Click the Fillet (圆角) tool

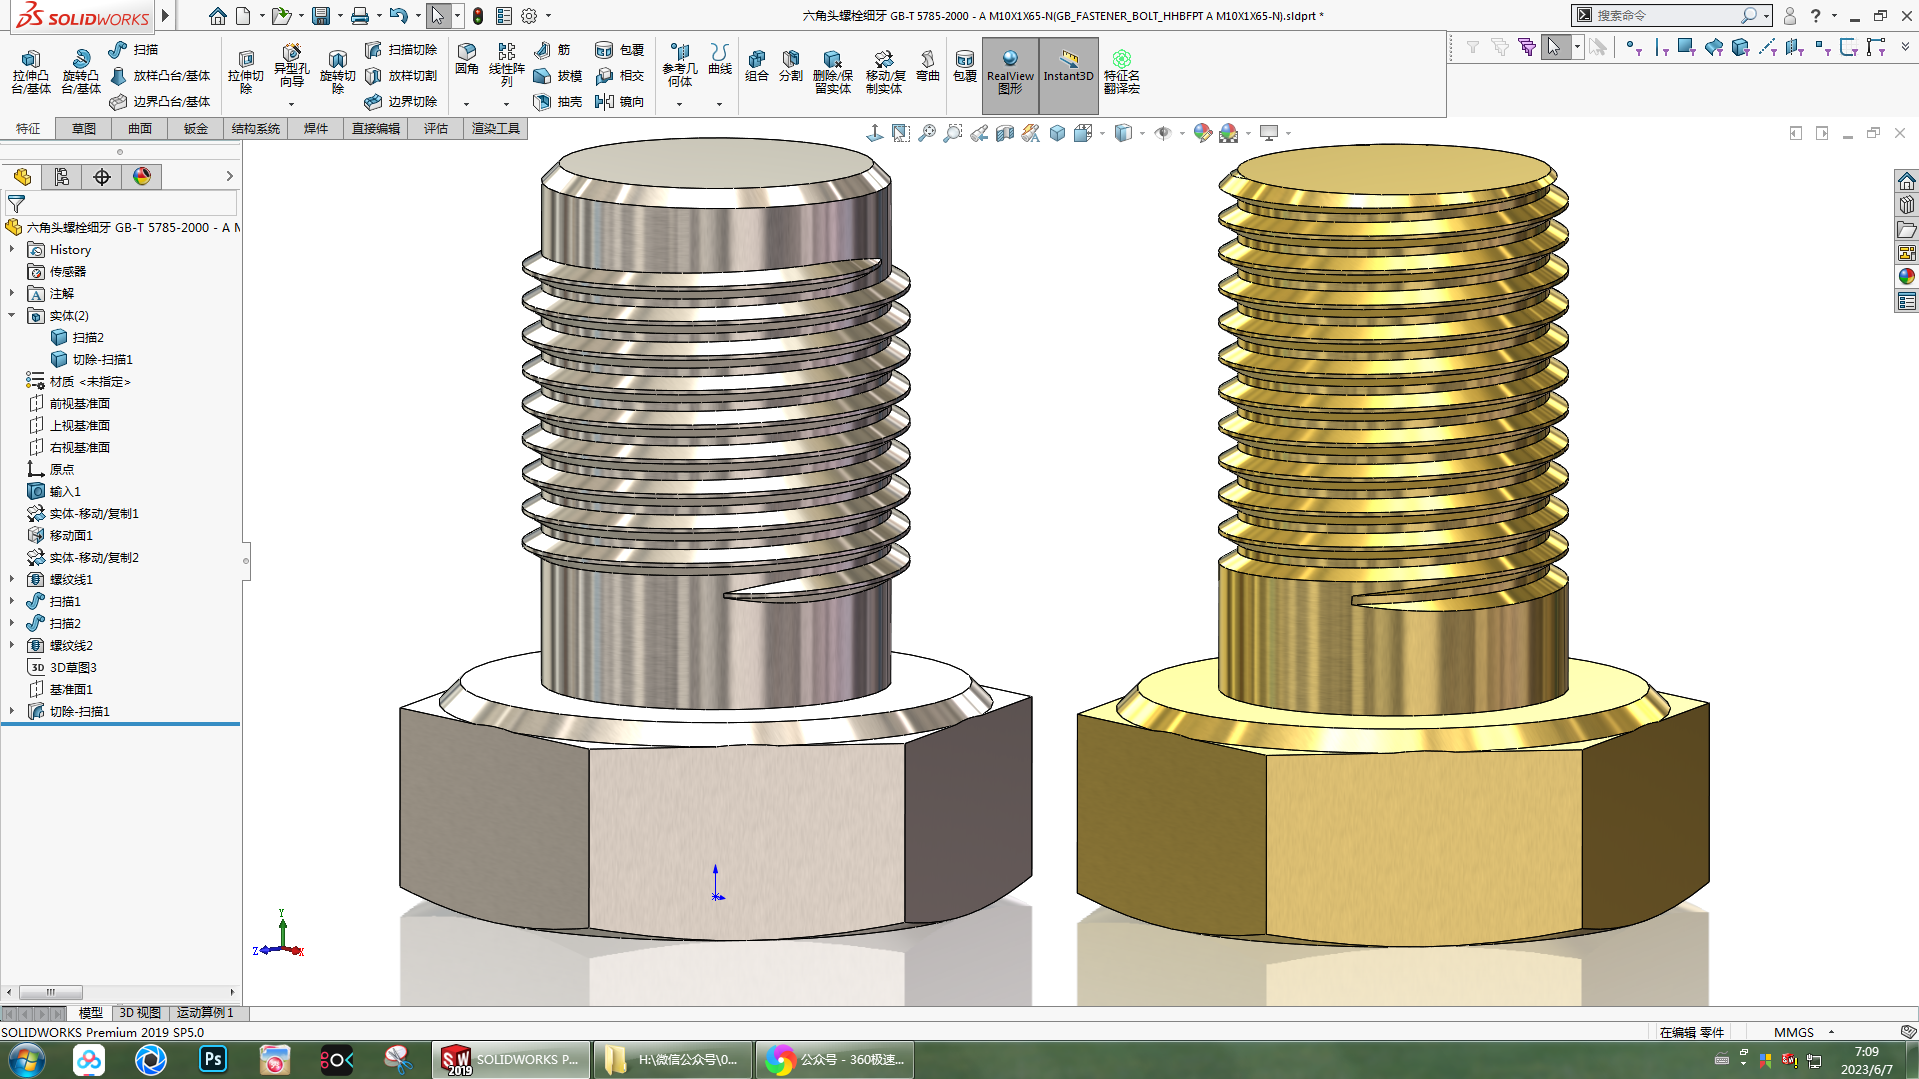pyautogui.click(x=467, y=59)
